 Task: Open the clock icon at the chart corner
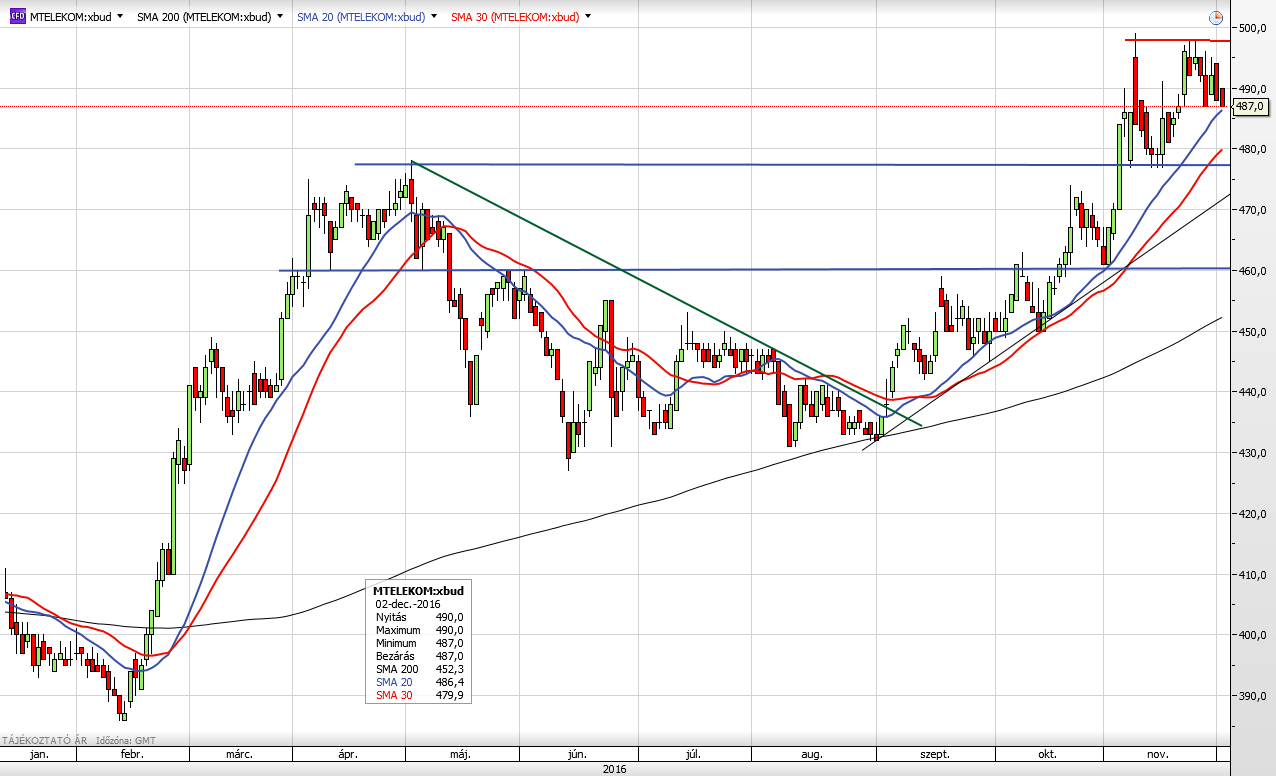(1215, 17)
